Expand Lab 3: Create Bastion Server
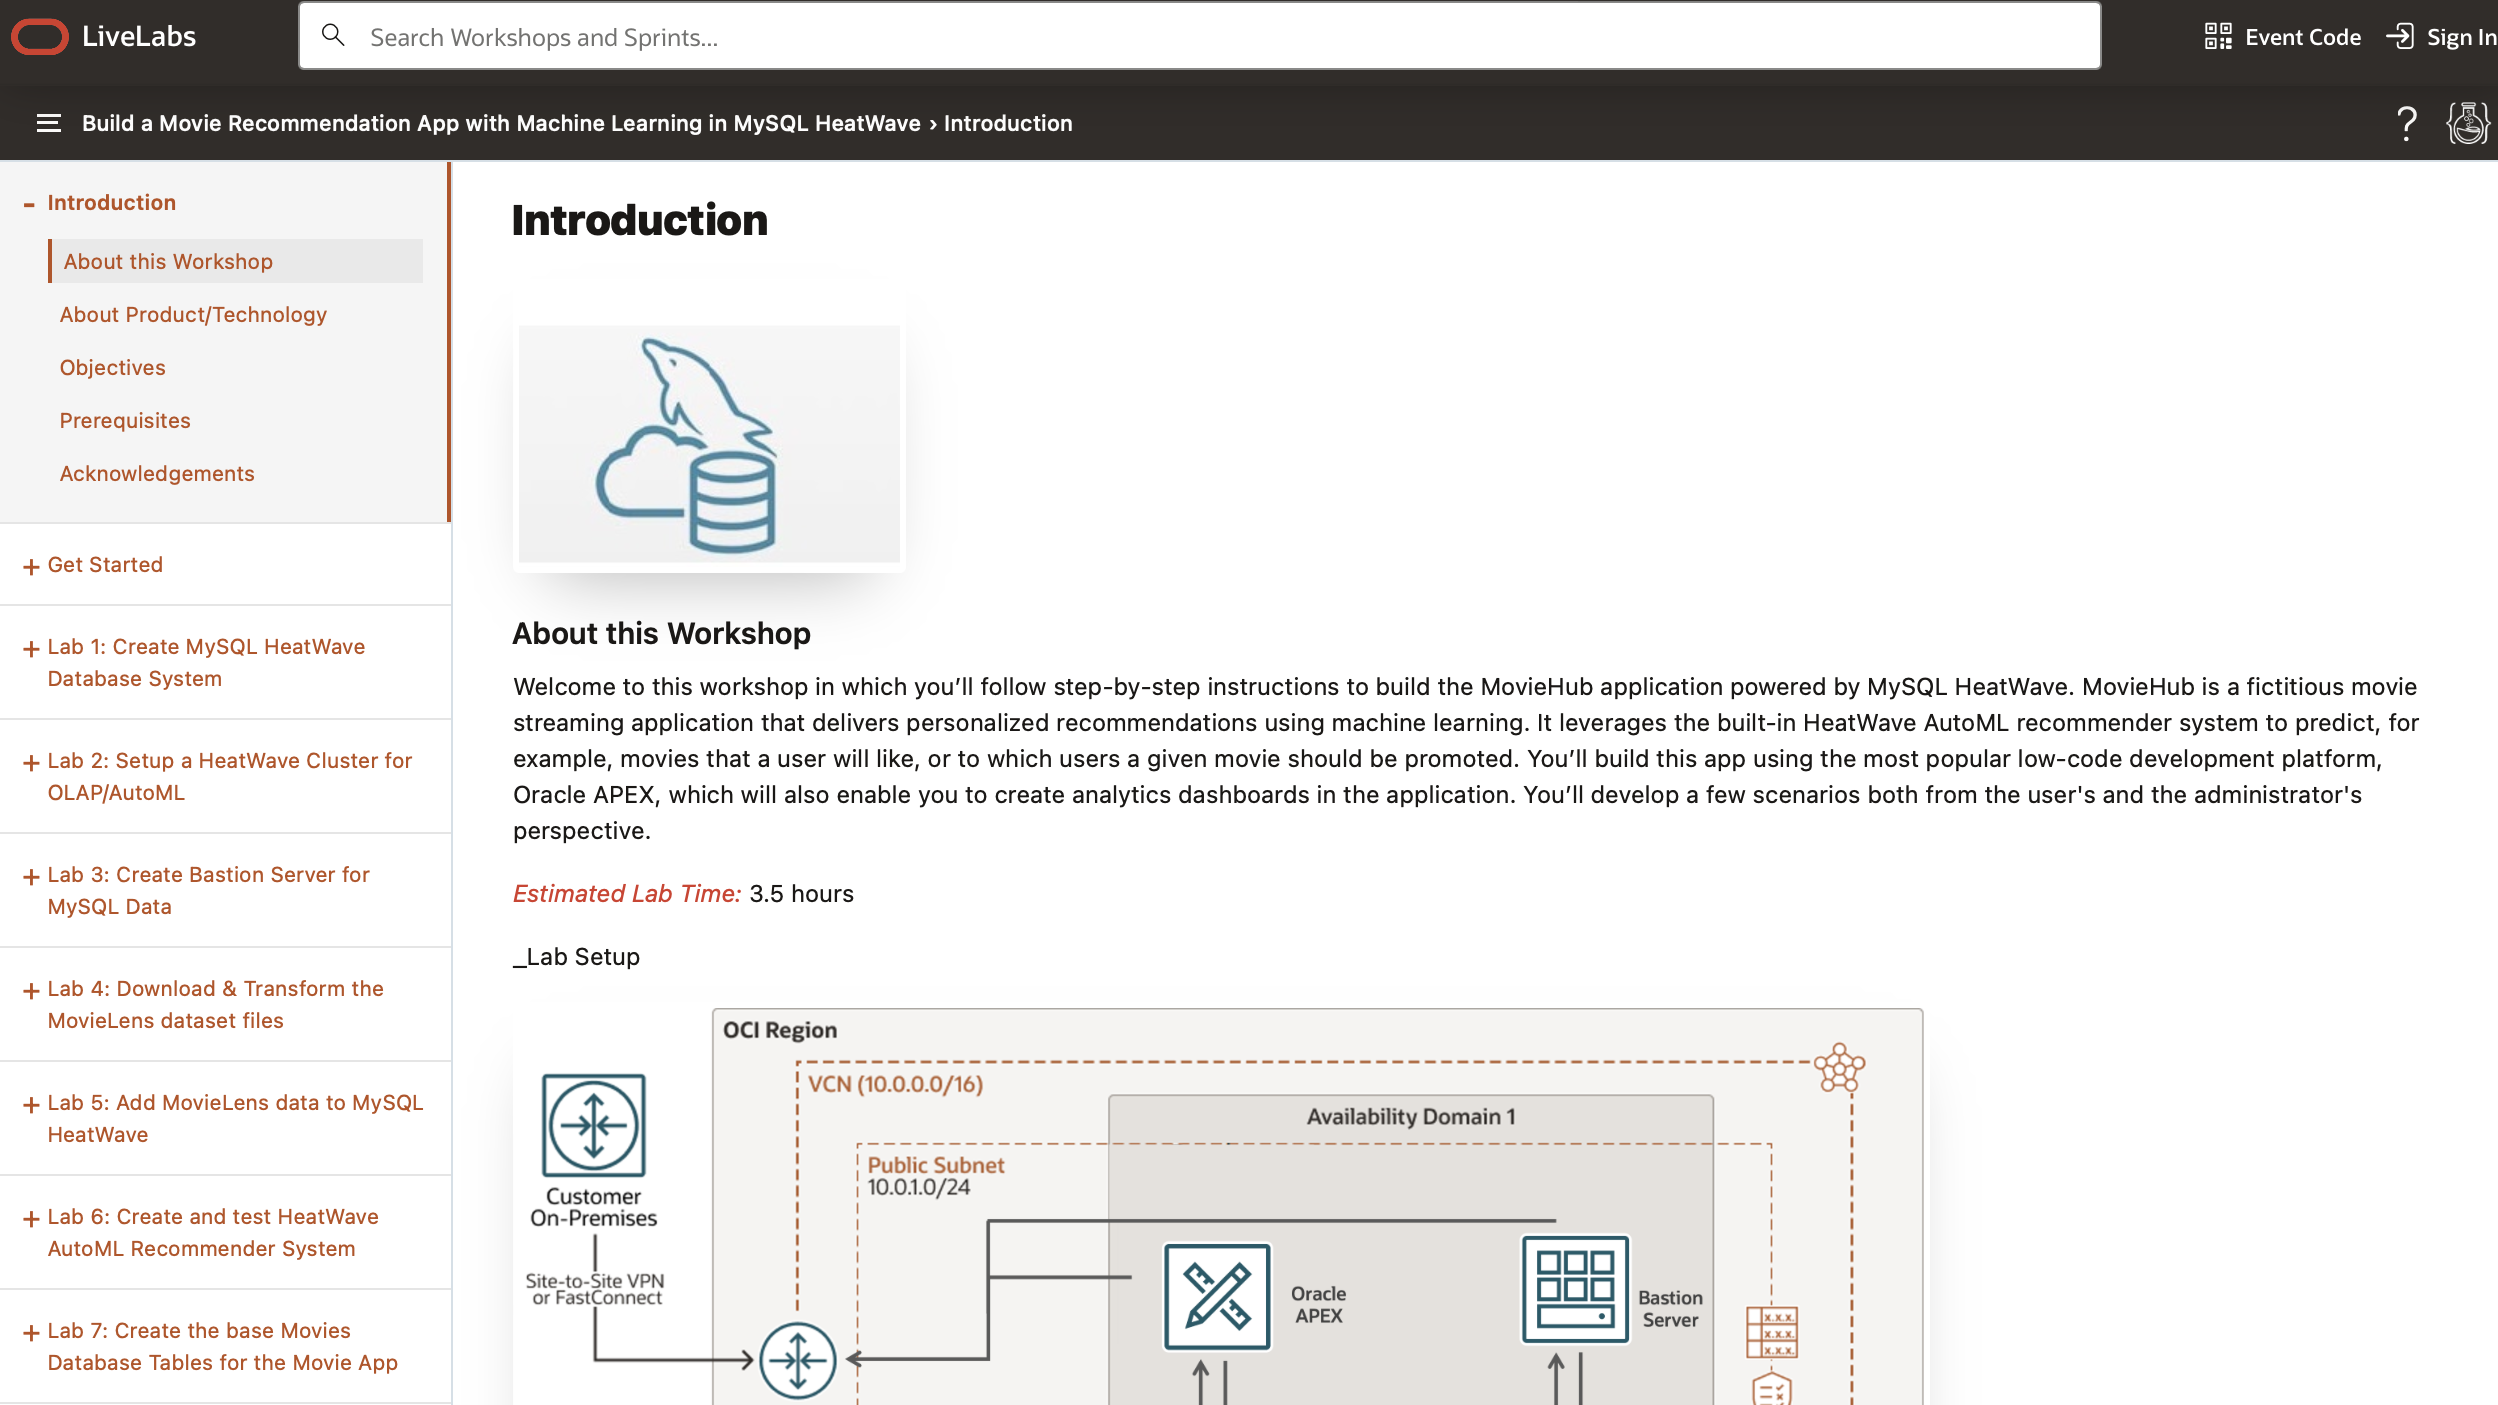This screenshot has width=2498, height=1405. pos(29,875)
